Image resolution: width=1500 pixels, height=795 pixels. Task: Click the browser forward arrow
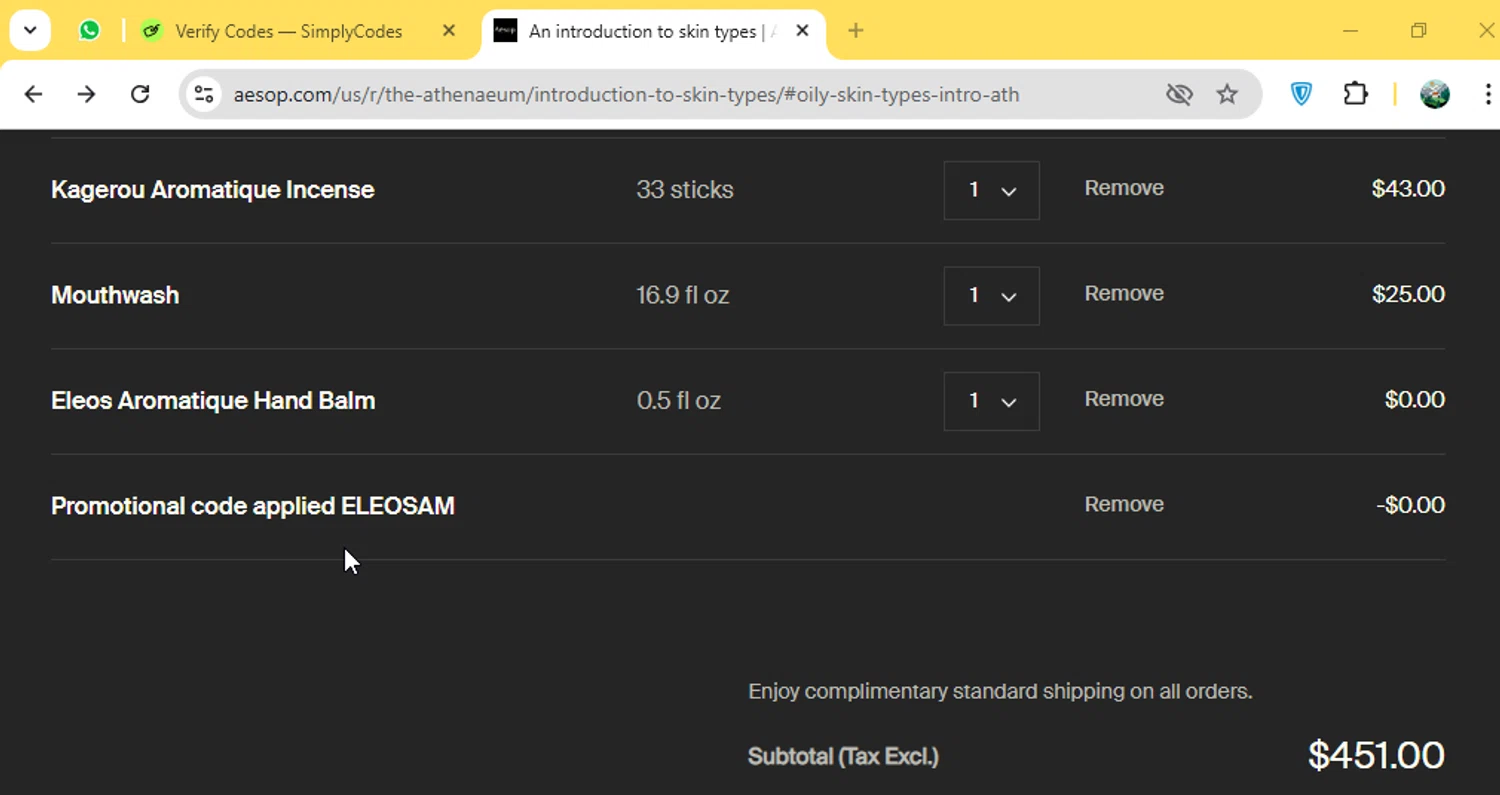click(x=87, y=94)
